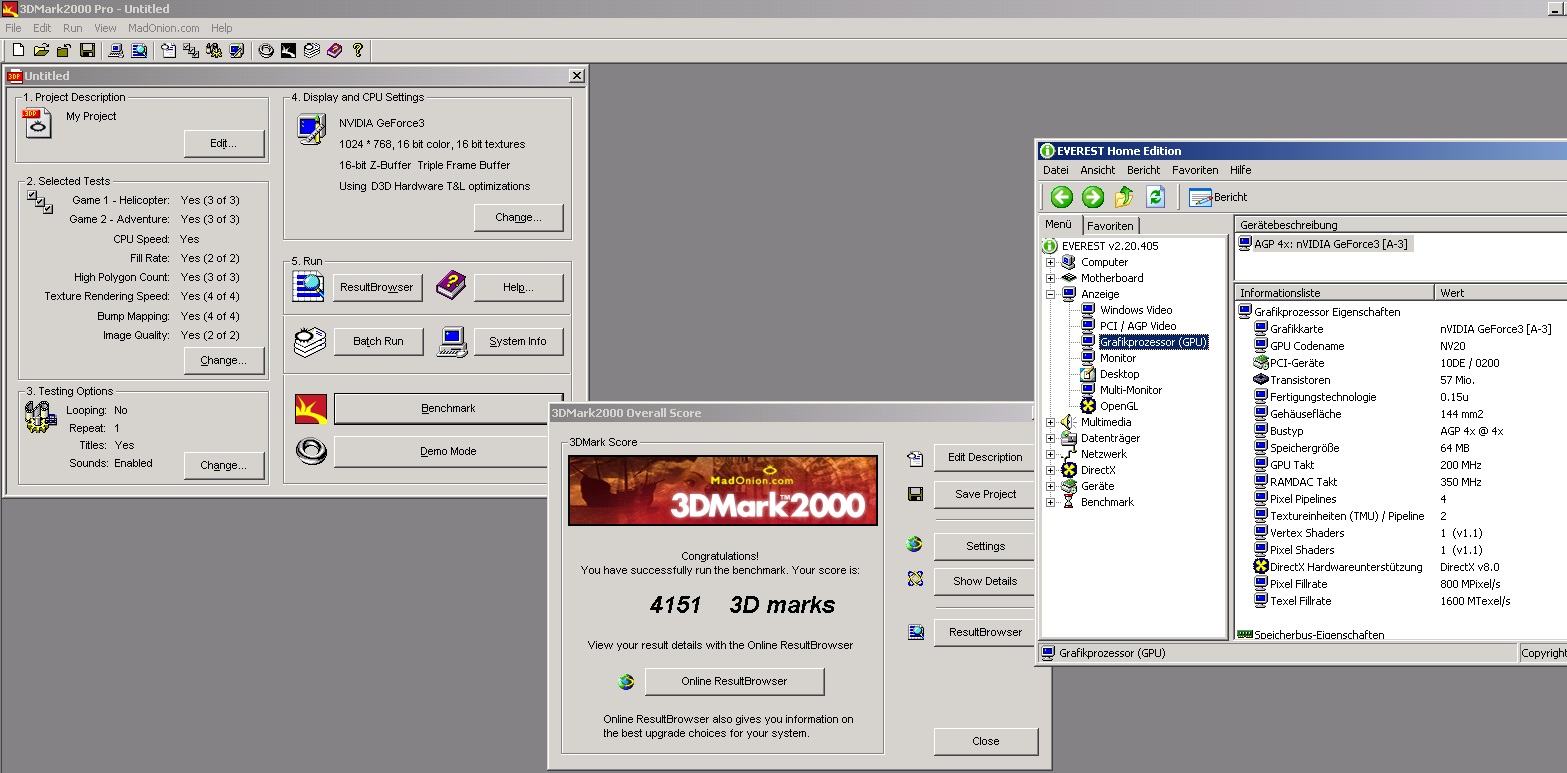Expand the Computer node in EVEREST tree
The image size is (1567, 773).
coord(1050,262)
